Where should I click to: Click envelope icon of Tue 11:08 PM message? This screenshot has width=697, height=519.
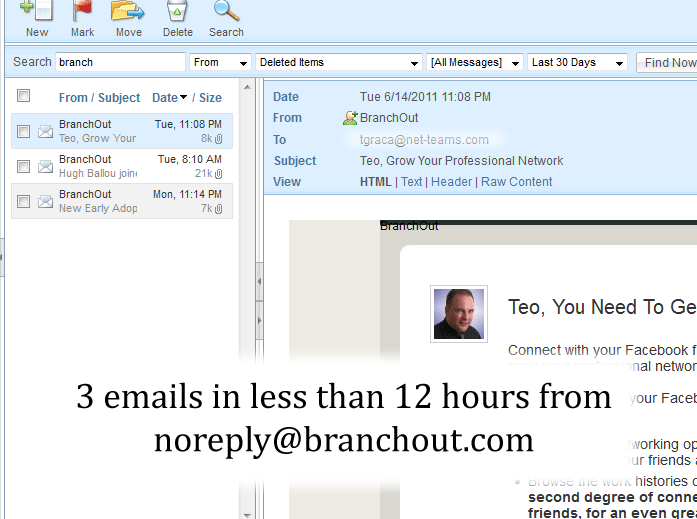point(45,132)
